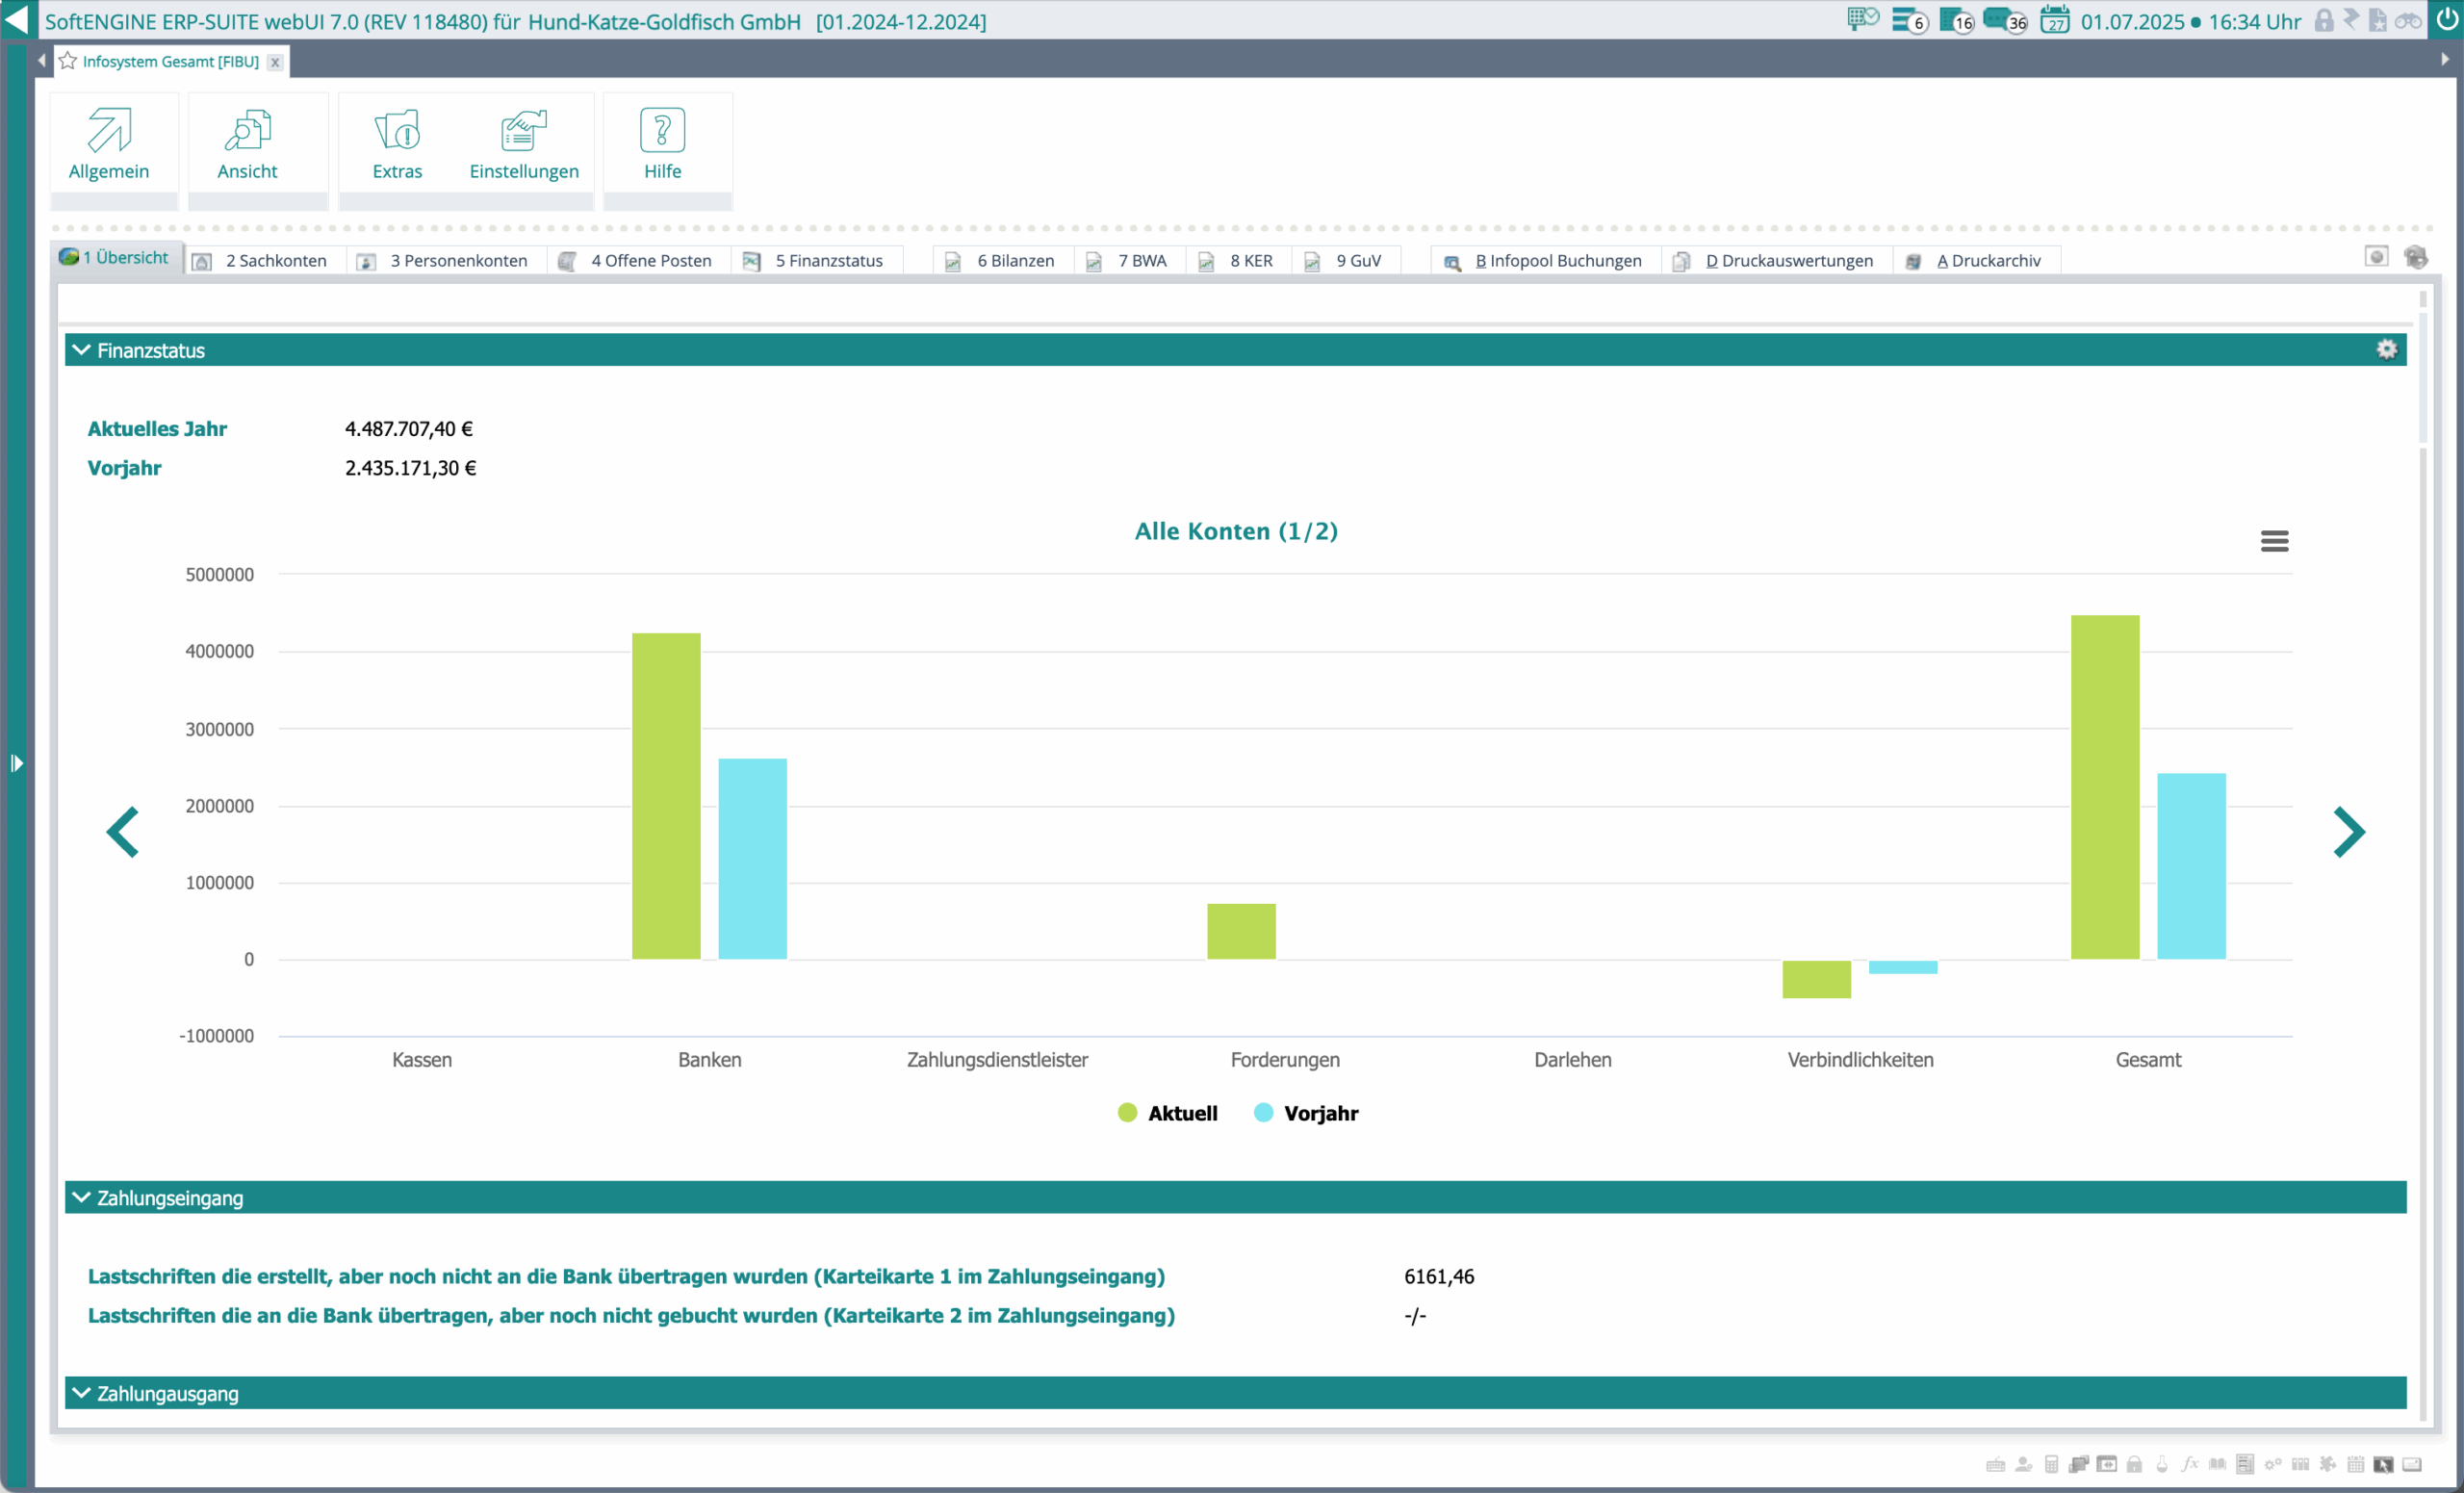
Task: Open the Hilfe ribbon group
Action: 662,144
